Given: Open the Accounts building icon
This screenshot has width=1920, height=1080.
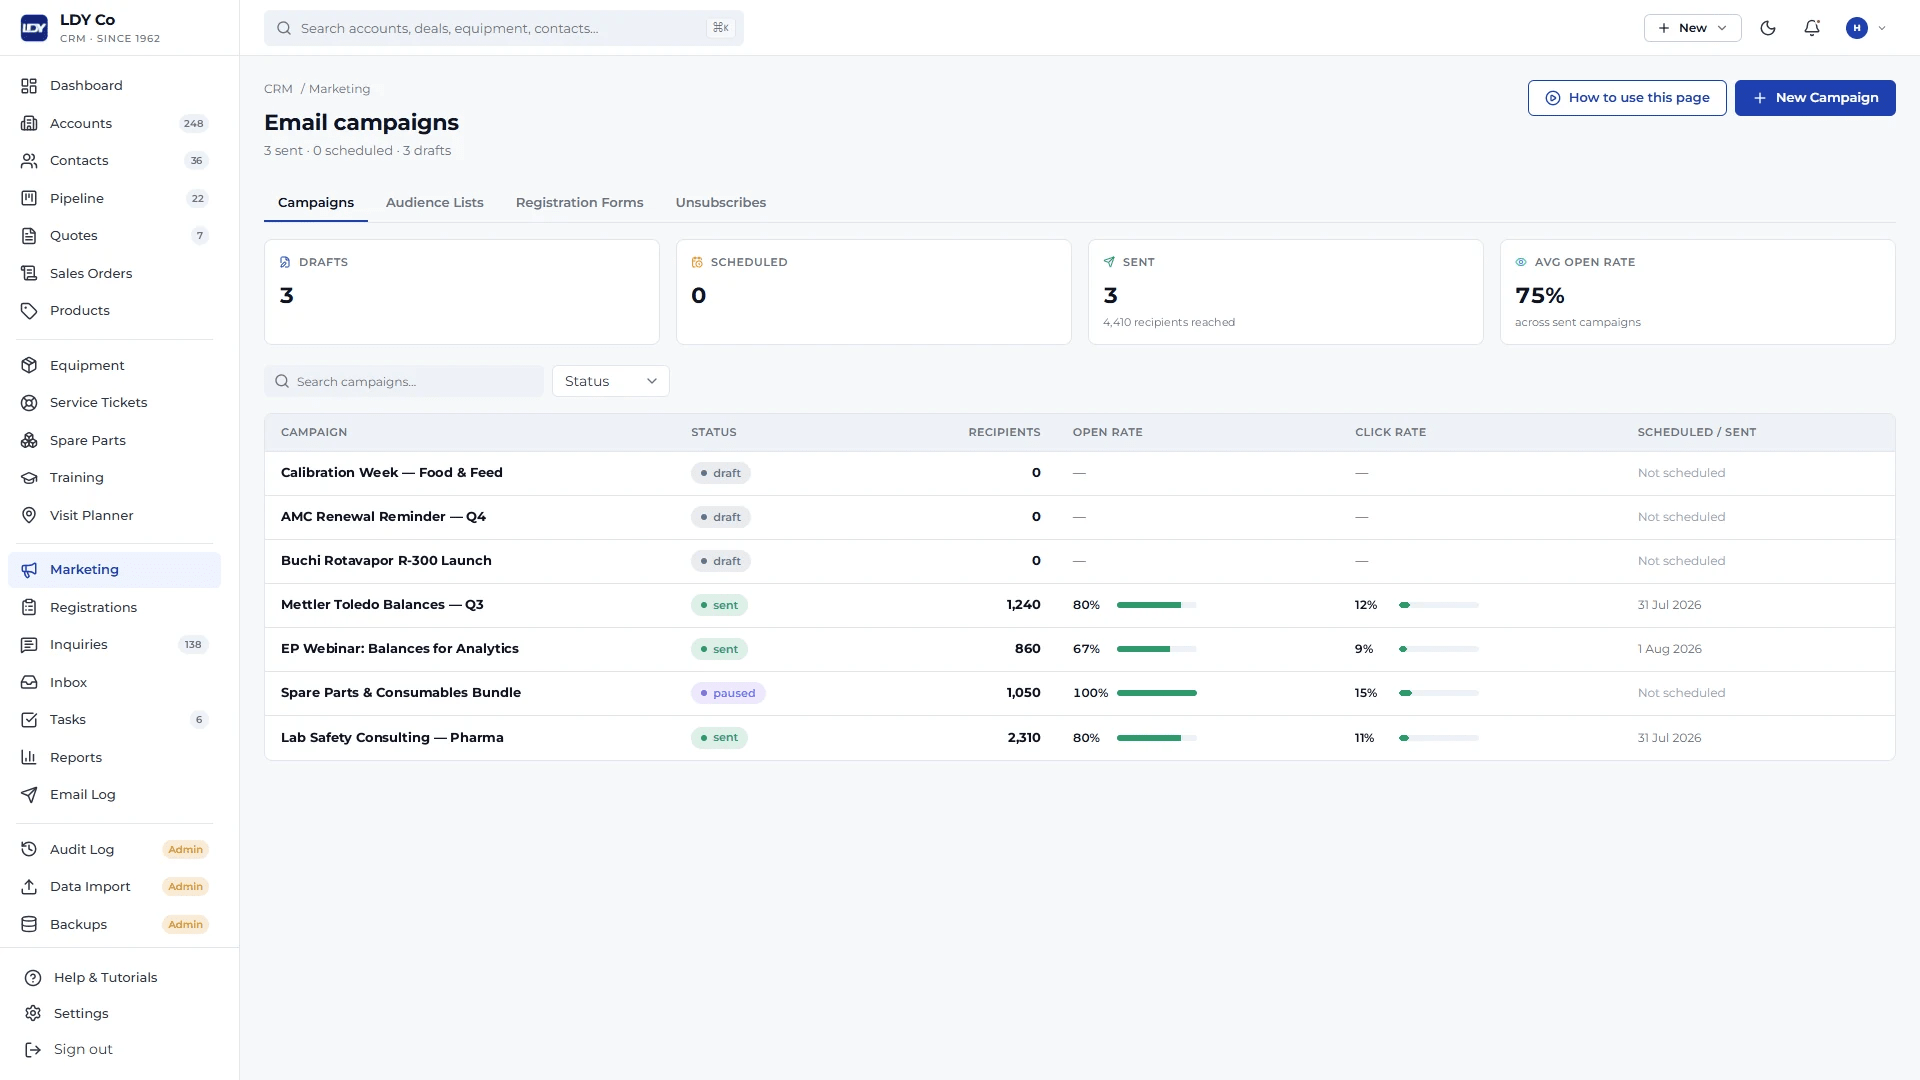Looking at the screenshot, I should click(29, 124).
